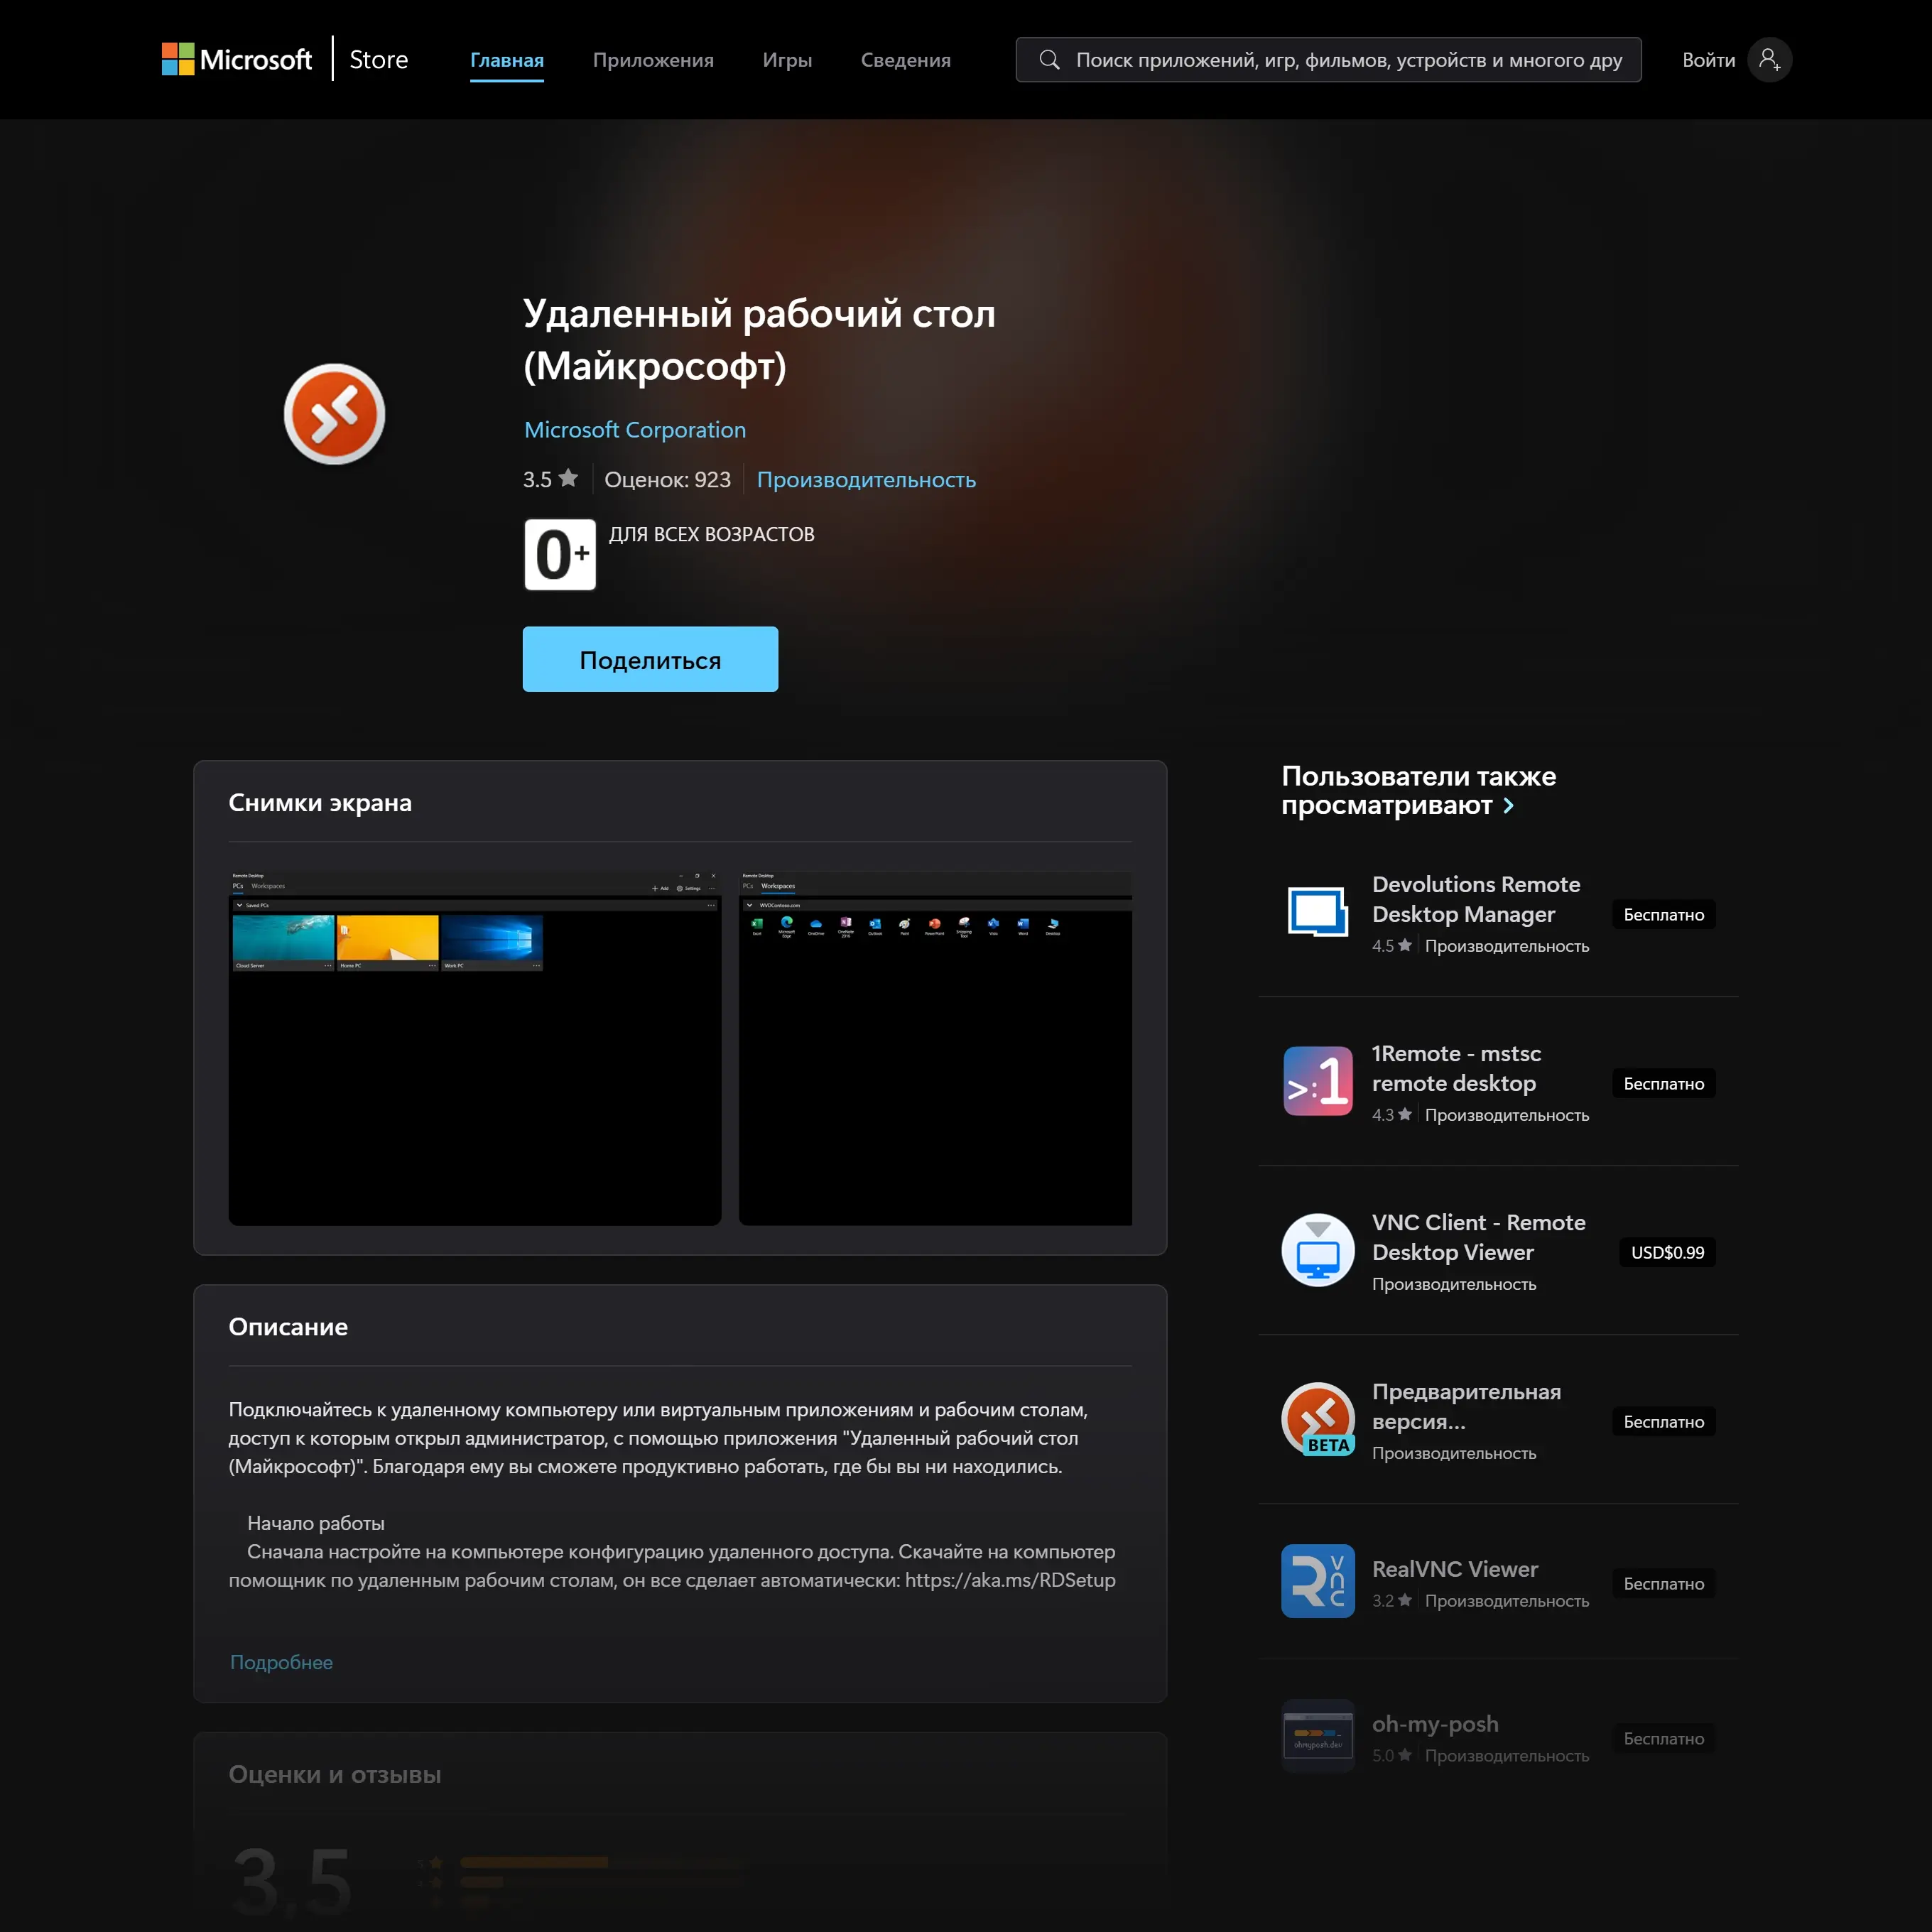Open Предварительная версия... app title
The width and height of the screenshot is (1932, 1932).
click(x=1466, y=1406)
